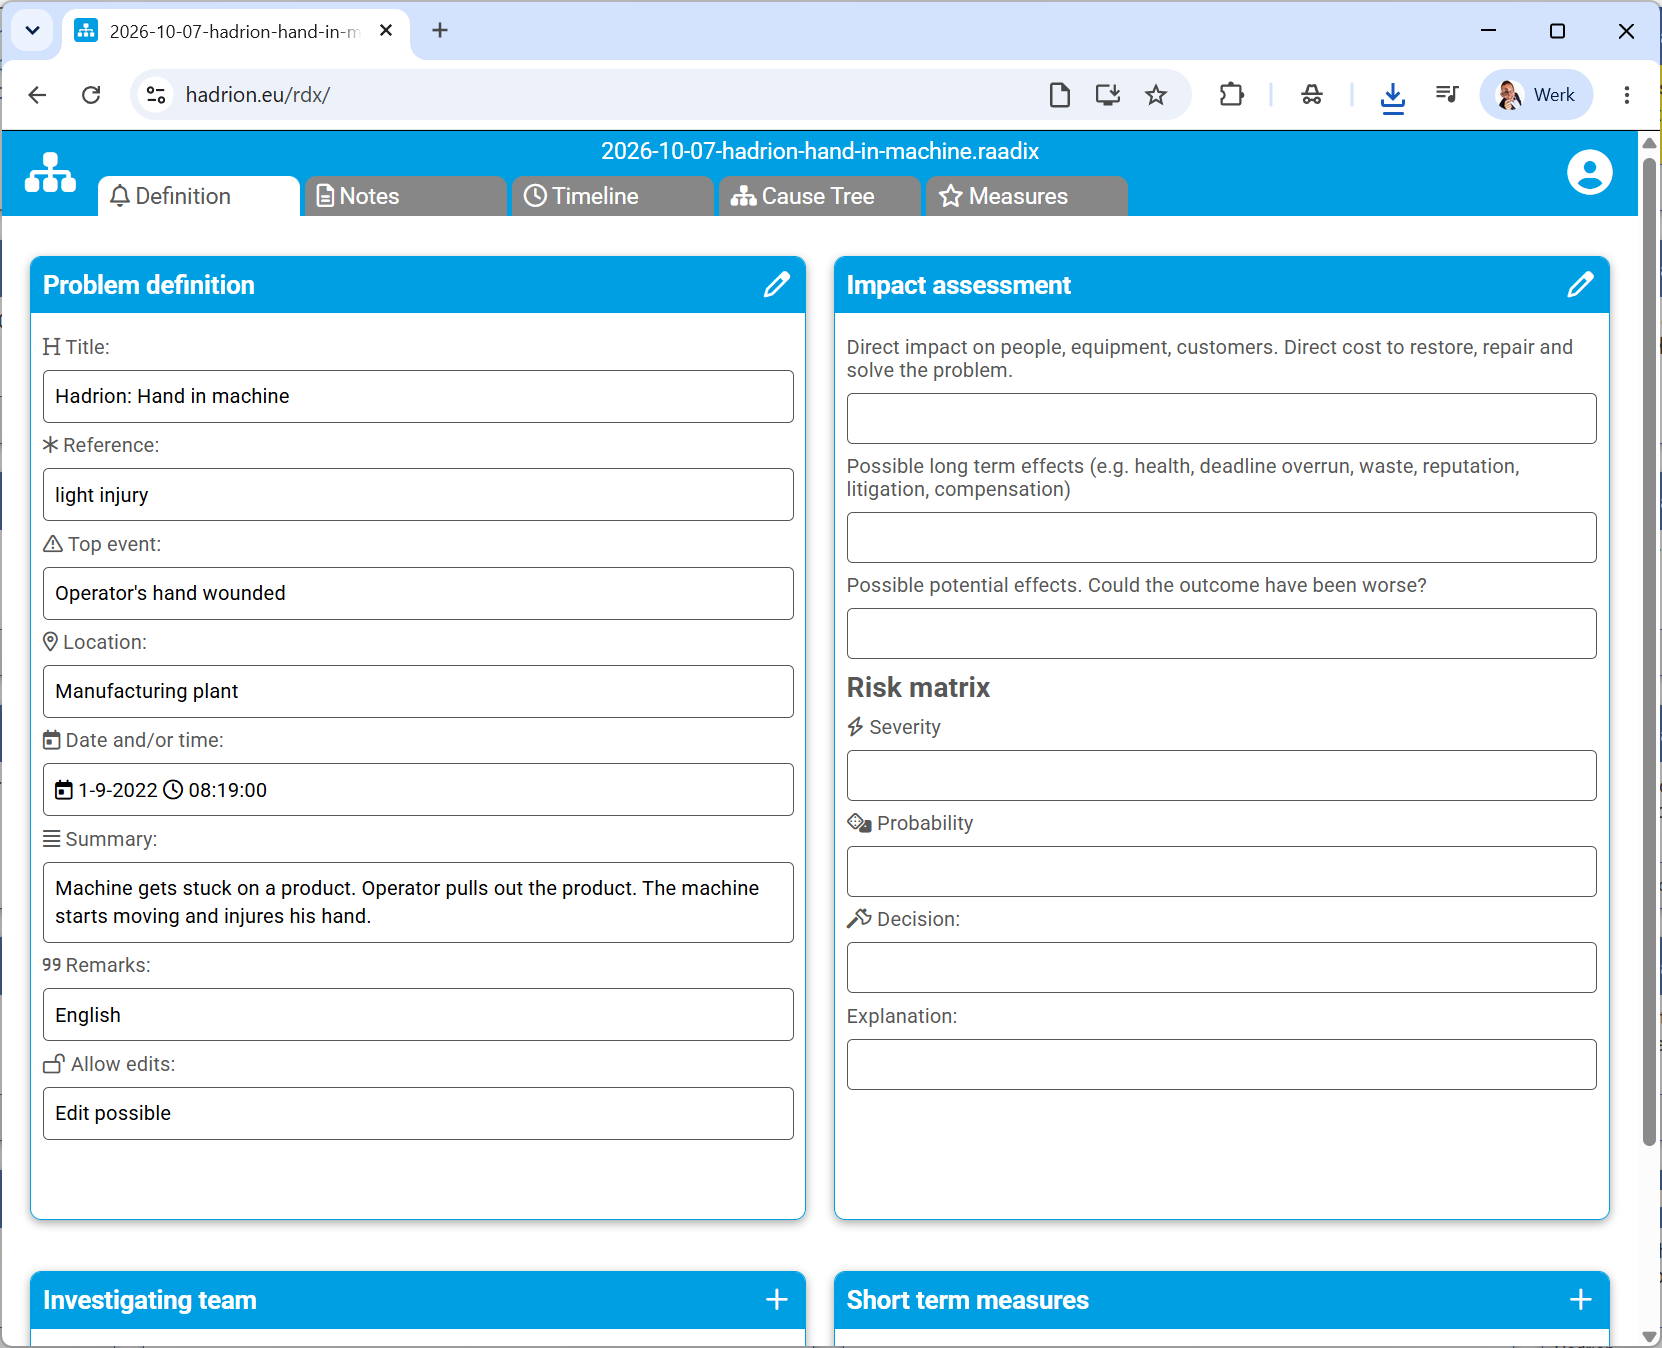Open the Werk profile button
This screenshot has width=1662, height=1348.
[x=1536, y=95]
